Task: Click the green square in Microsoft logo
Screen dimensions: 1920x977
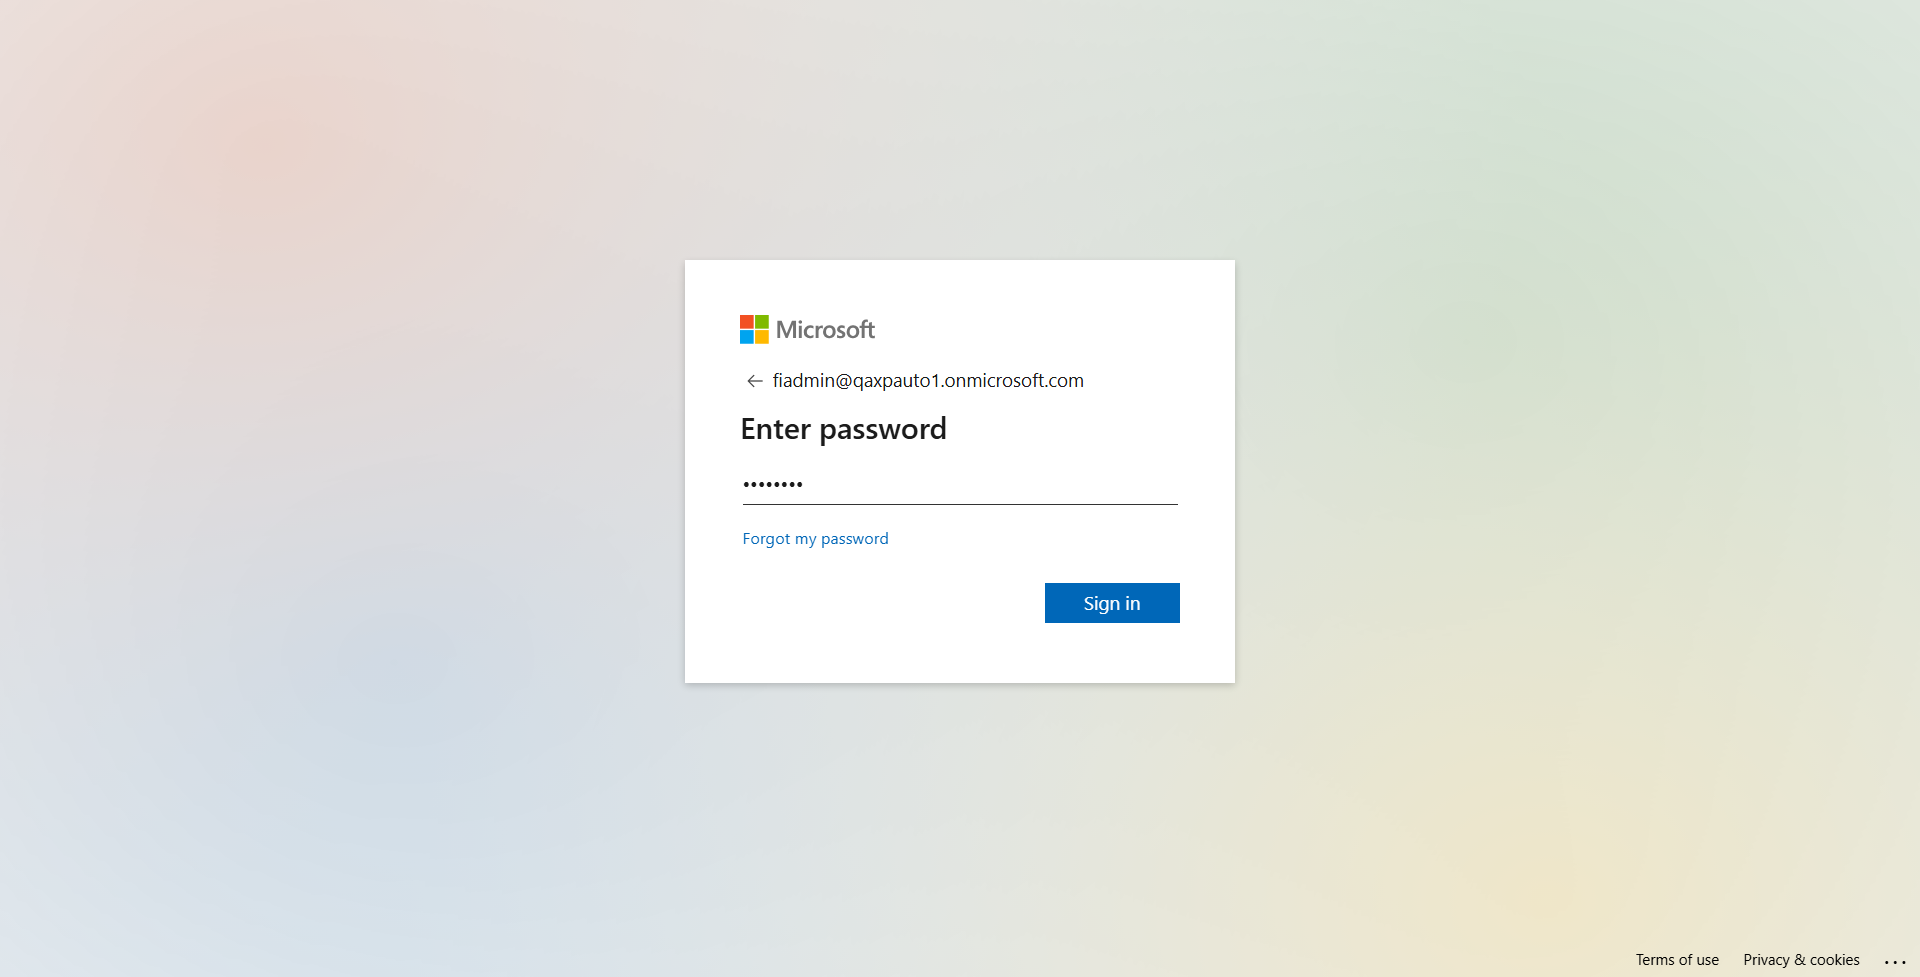Action: pos(762,322)
